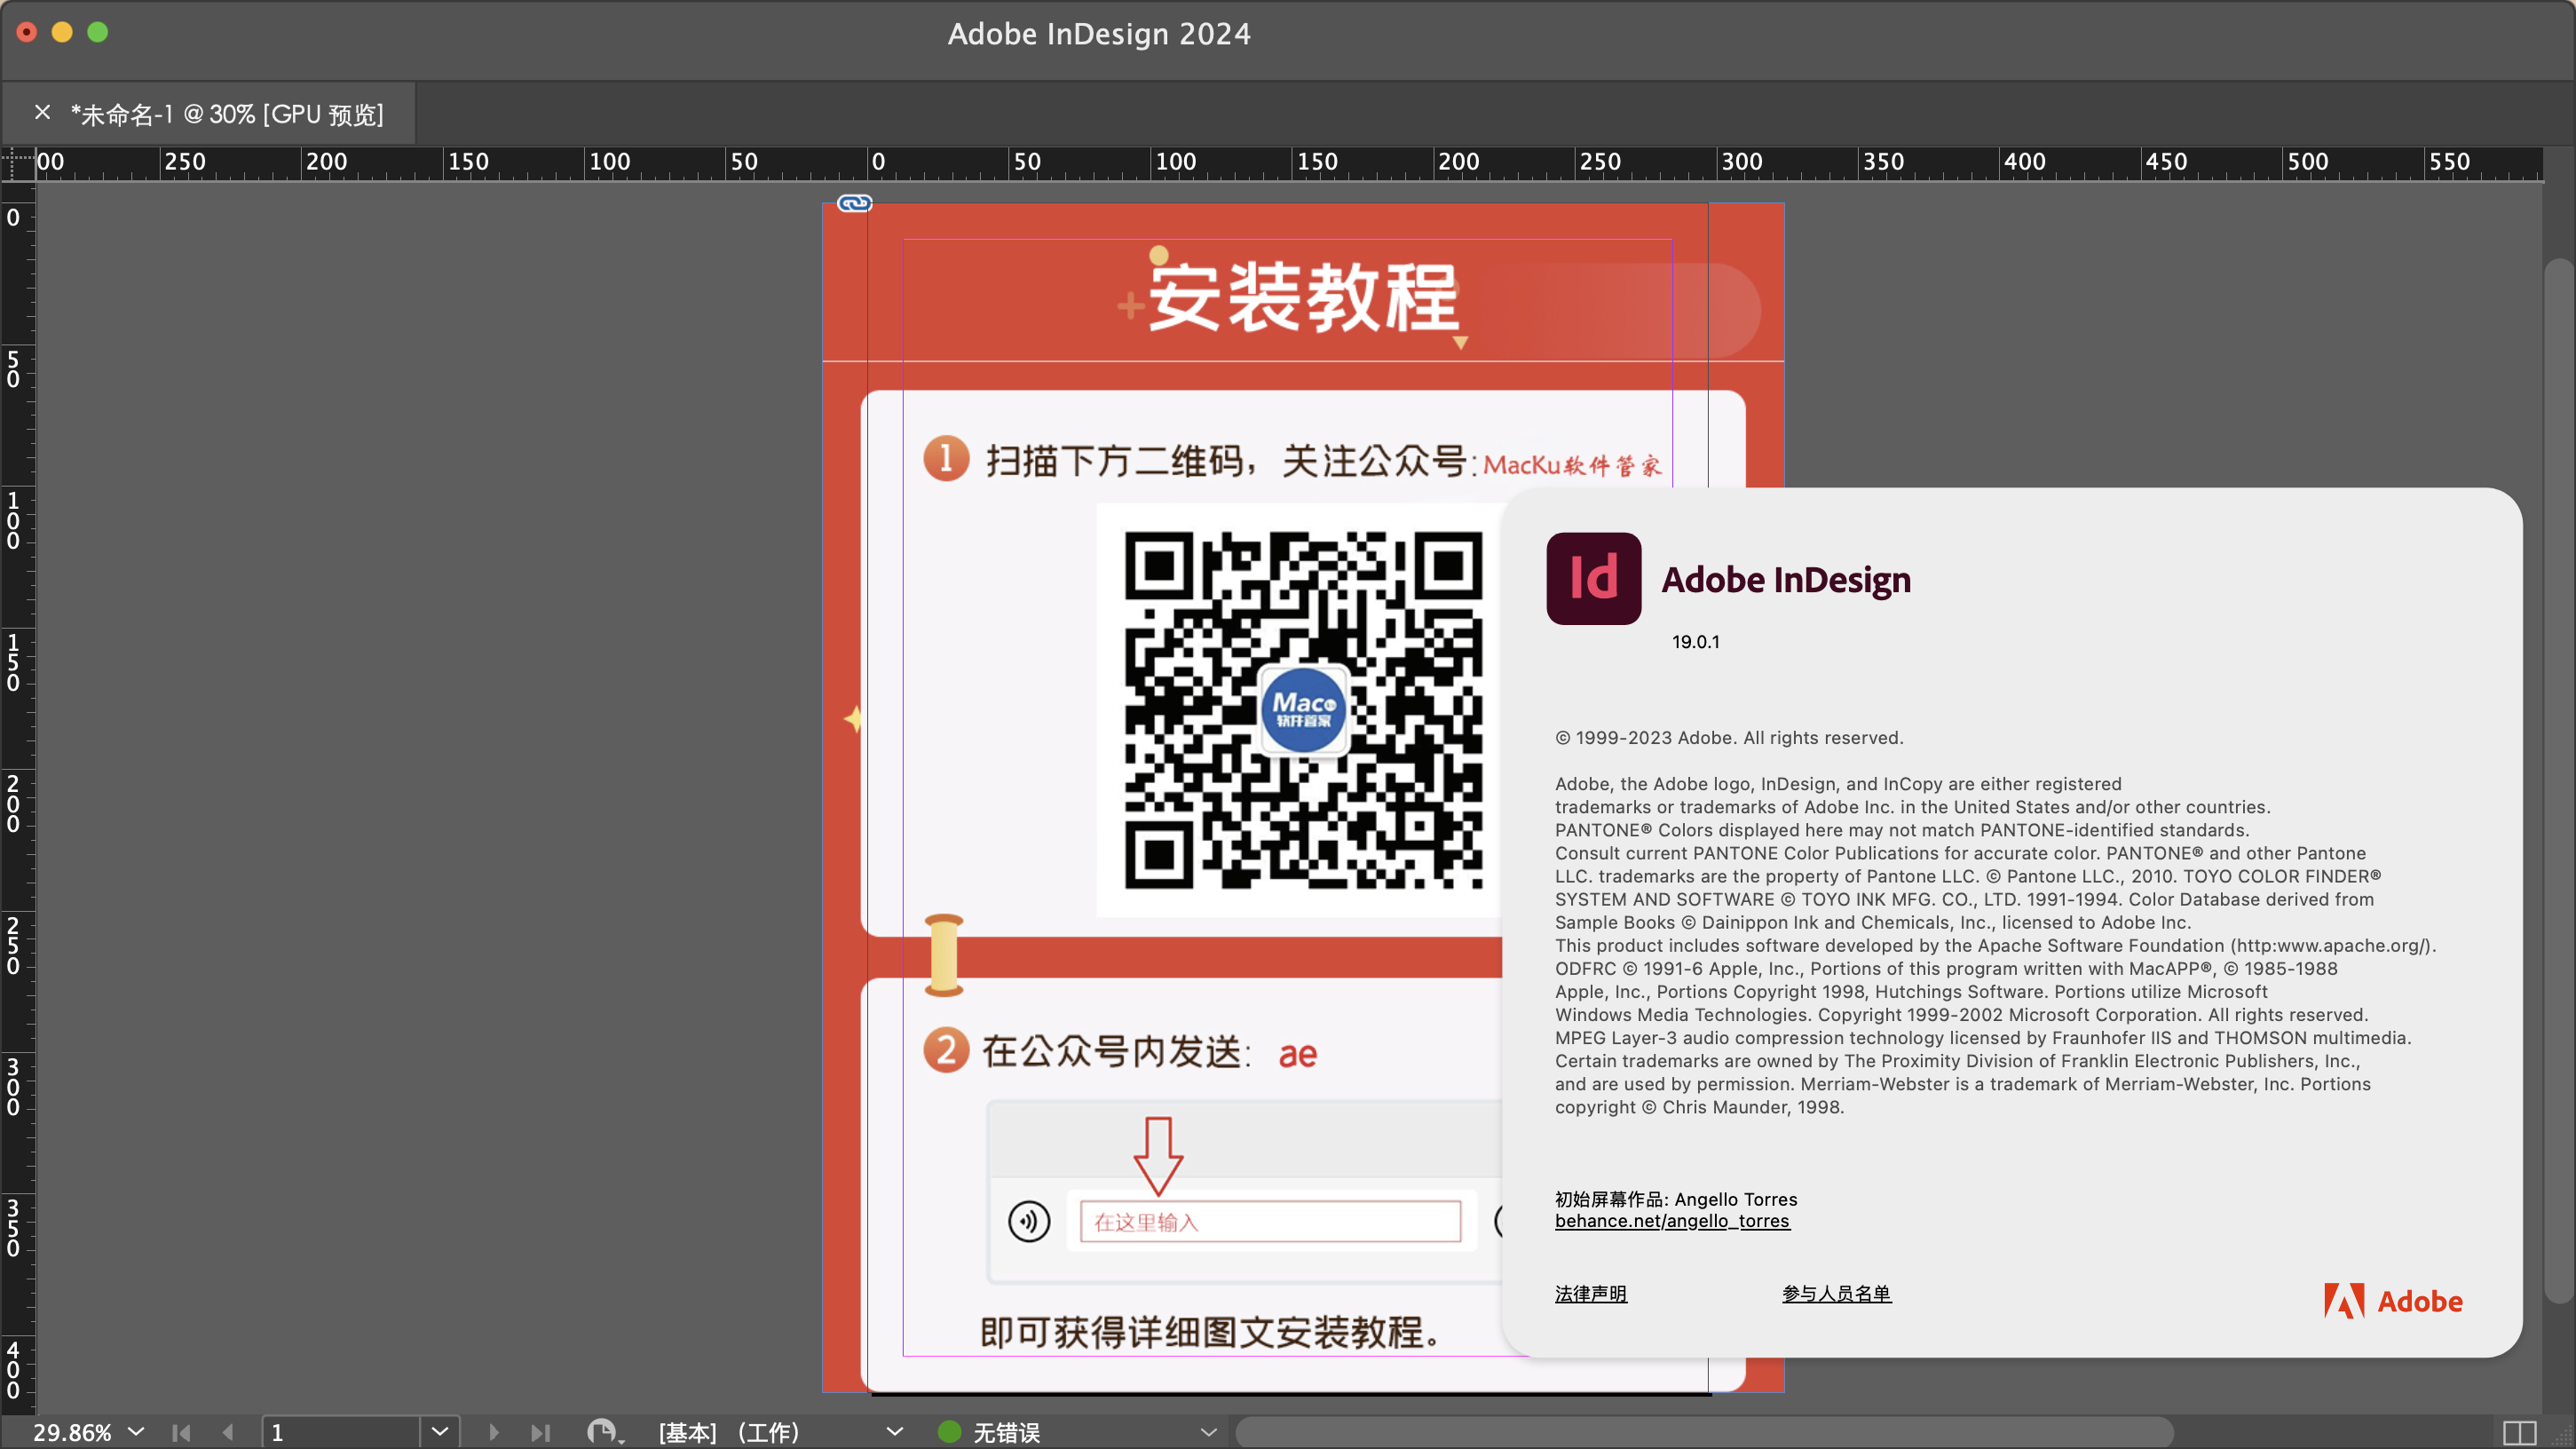
Task: Click the Adobe InDesign title in dialog
Action: click(1785, 579)
